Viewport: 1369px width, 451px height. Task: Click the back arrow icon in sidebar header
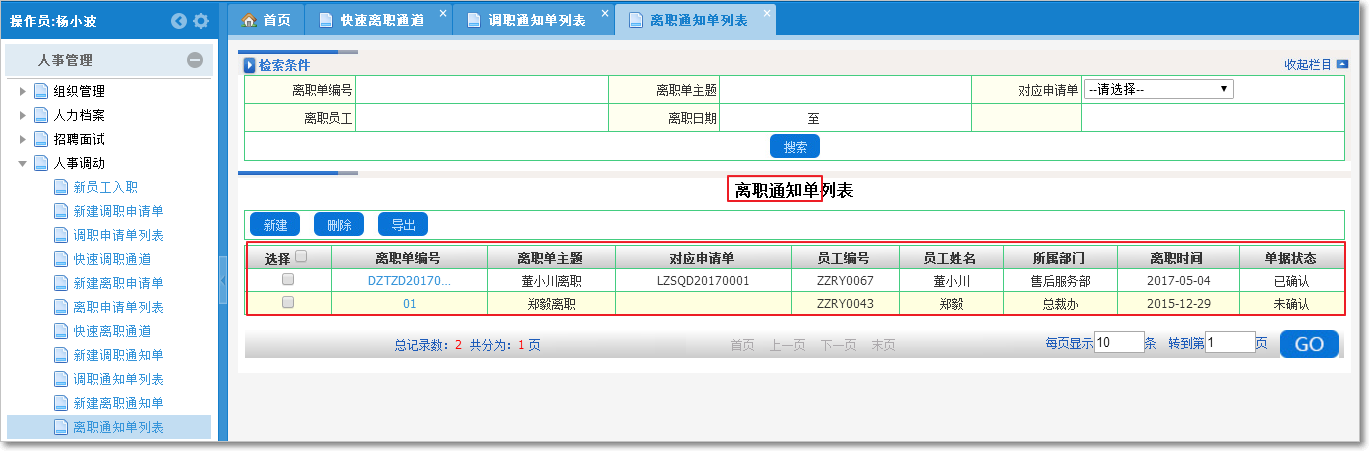(179, 21)
